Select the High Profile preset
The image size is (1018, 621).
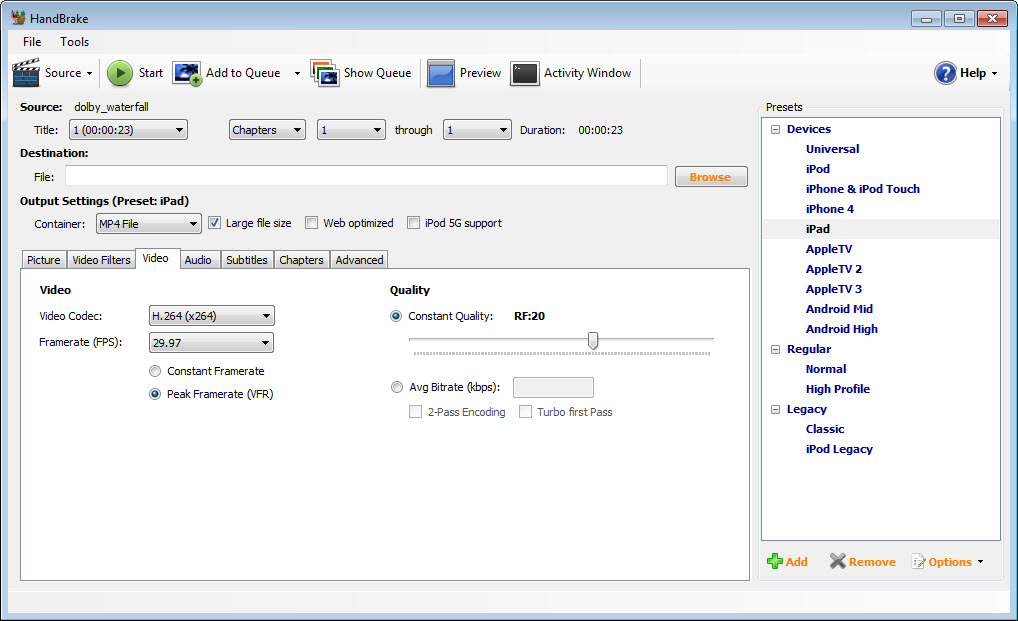[838, 389]
